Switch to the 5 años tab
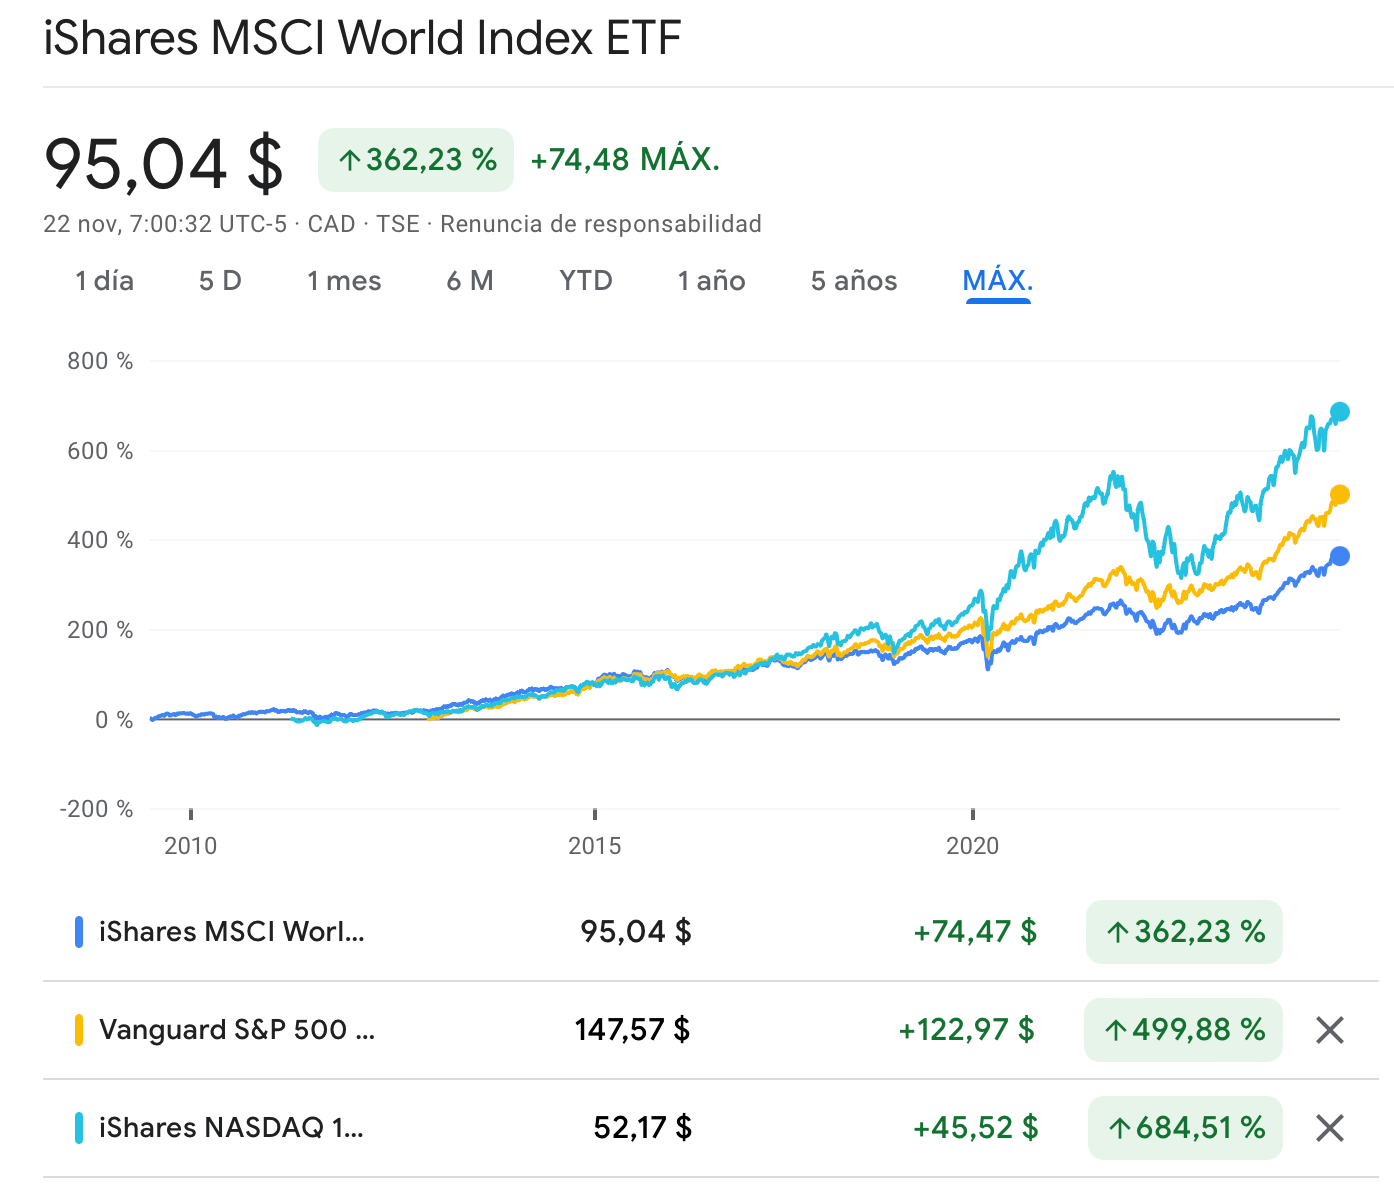The height and width of the screenshot is (1194, 1394). (854, 281)
